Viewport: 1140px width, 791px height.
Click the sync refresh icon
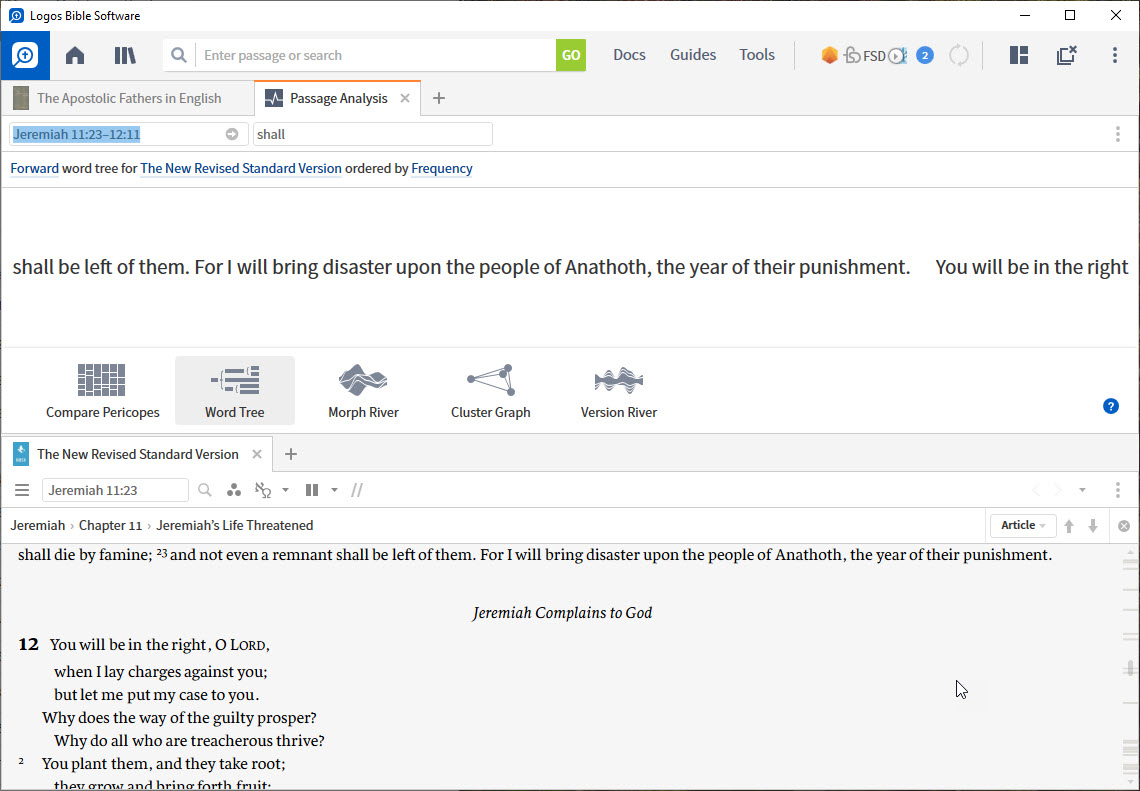pos(959,55)
